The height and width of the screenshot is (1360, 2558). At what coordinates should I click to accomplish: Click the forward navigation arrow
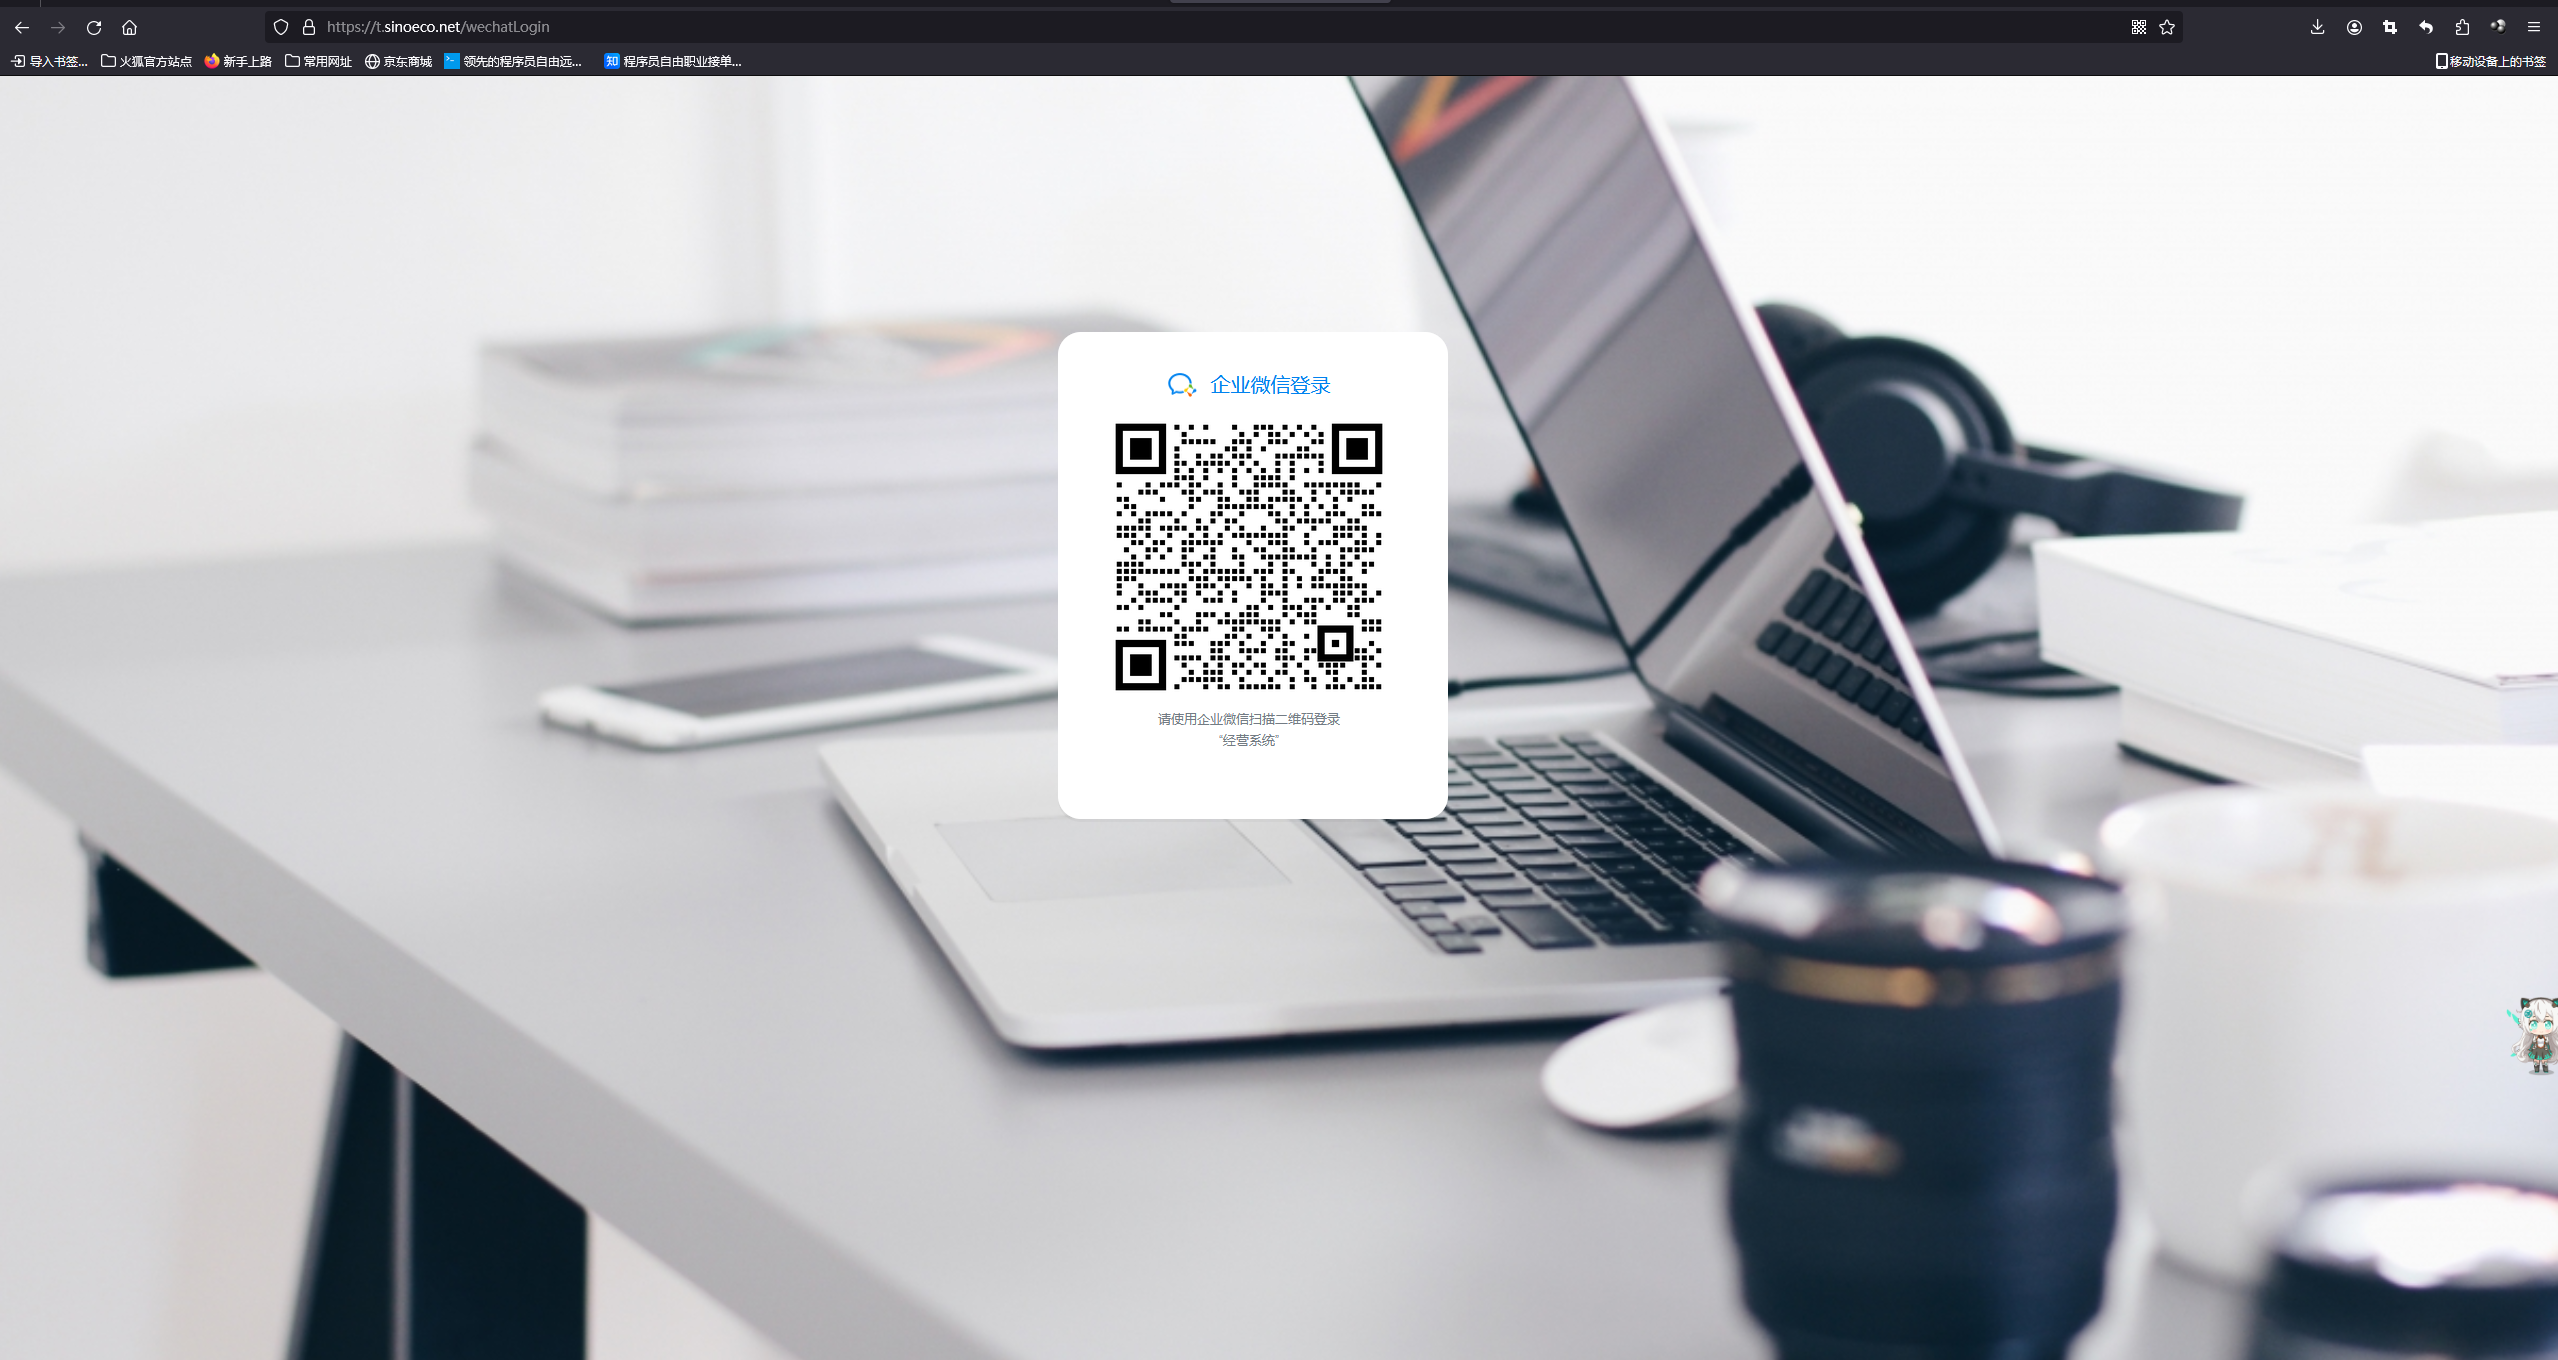[58, 28]
